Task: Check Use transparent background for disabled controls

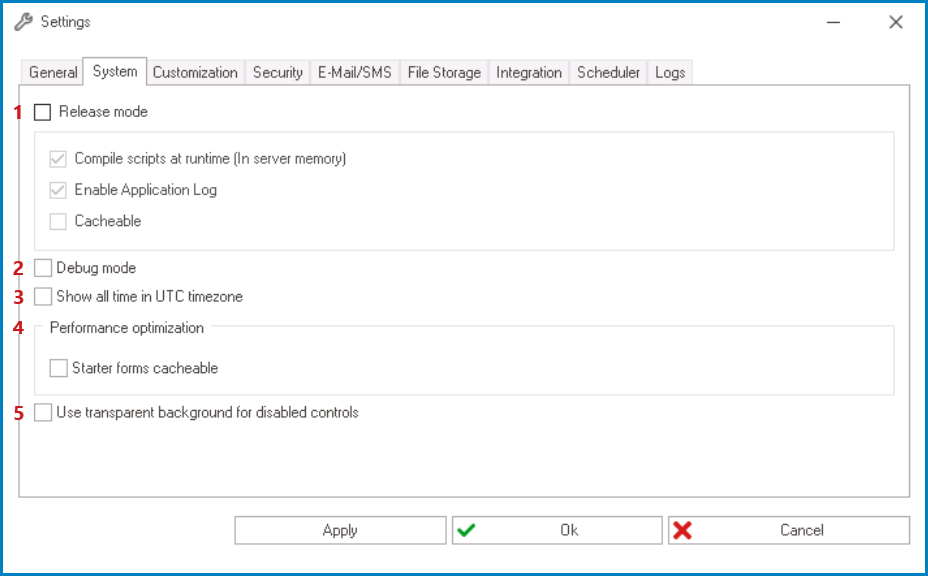Action: (x=41, y=412)
